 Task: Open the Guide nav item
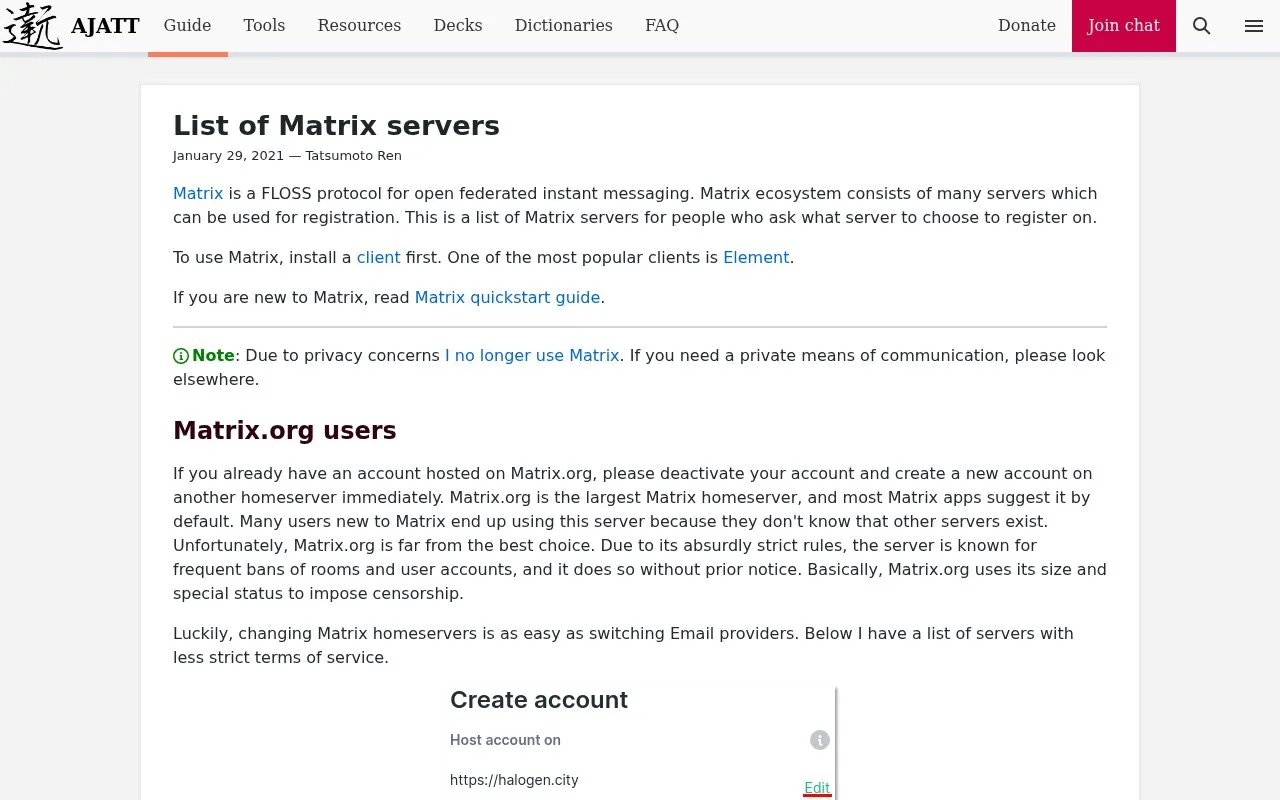pos(187,26)
